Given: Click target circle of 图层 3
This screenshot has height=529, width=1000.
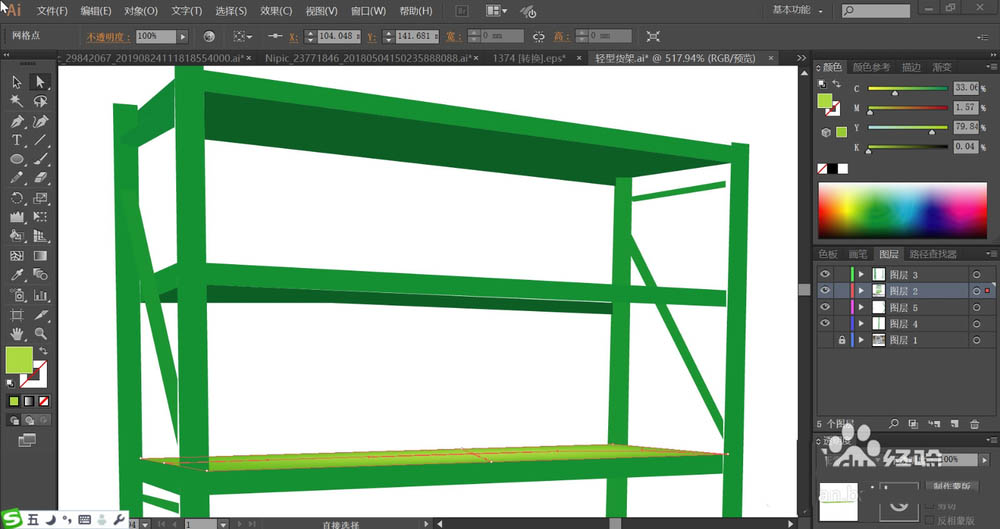Looking at the screenshot, I should (x=976, y=274).
